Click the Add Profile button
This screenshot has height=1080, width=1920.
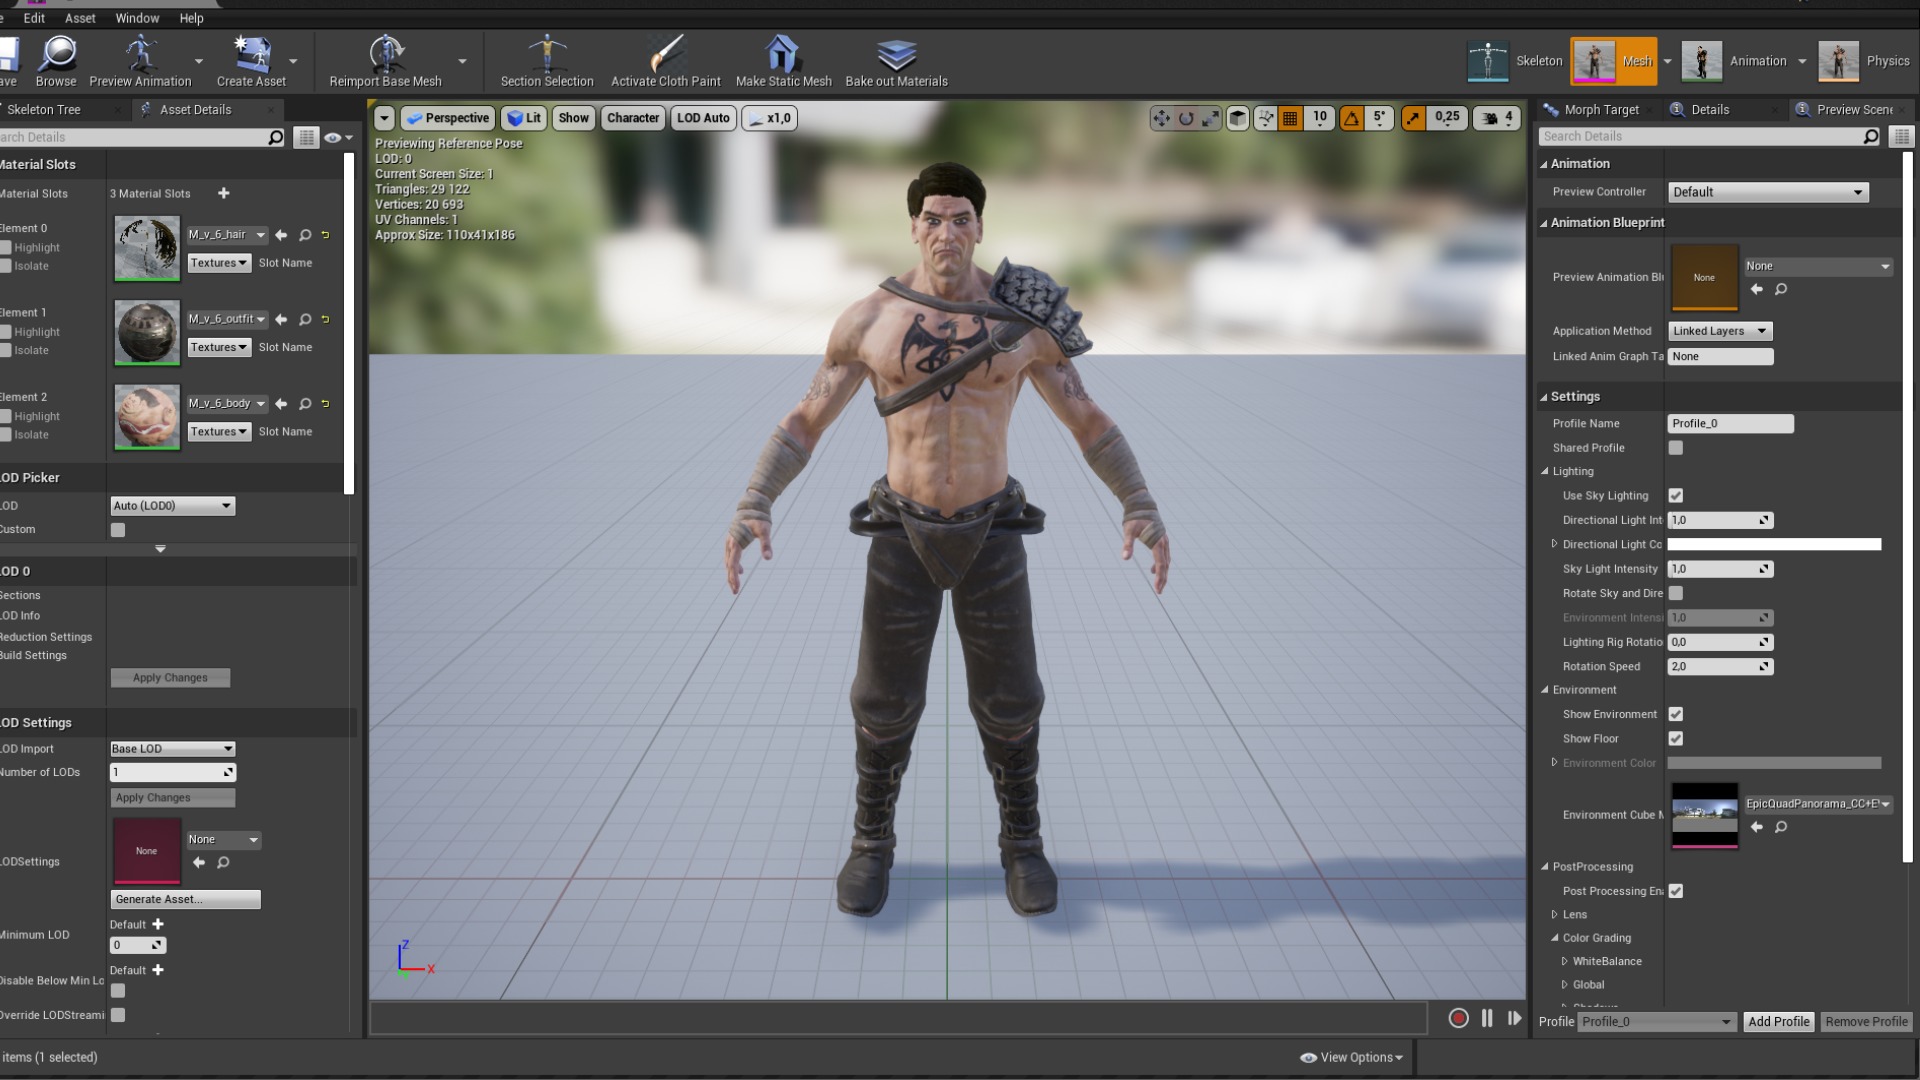pos(1778,1022)
